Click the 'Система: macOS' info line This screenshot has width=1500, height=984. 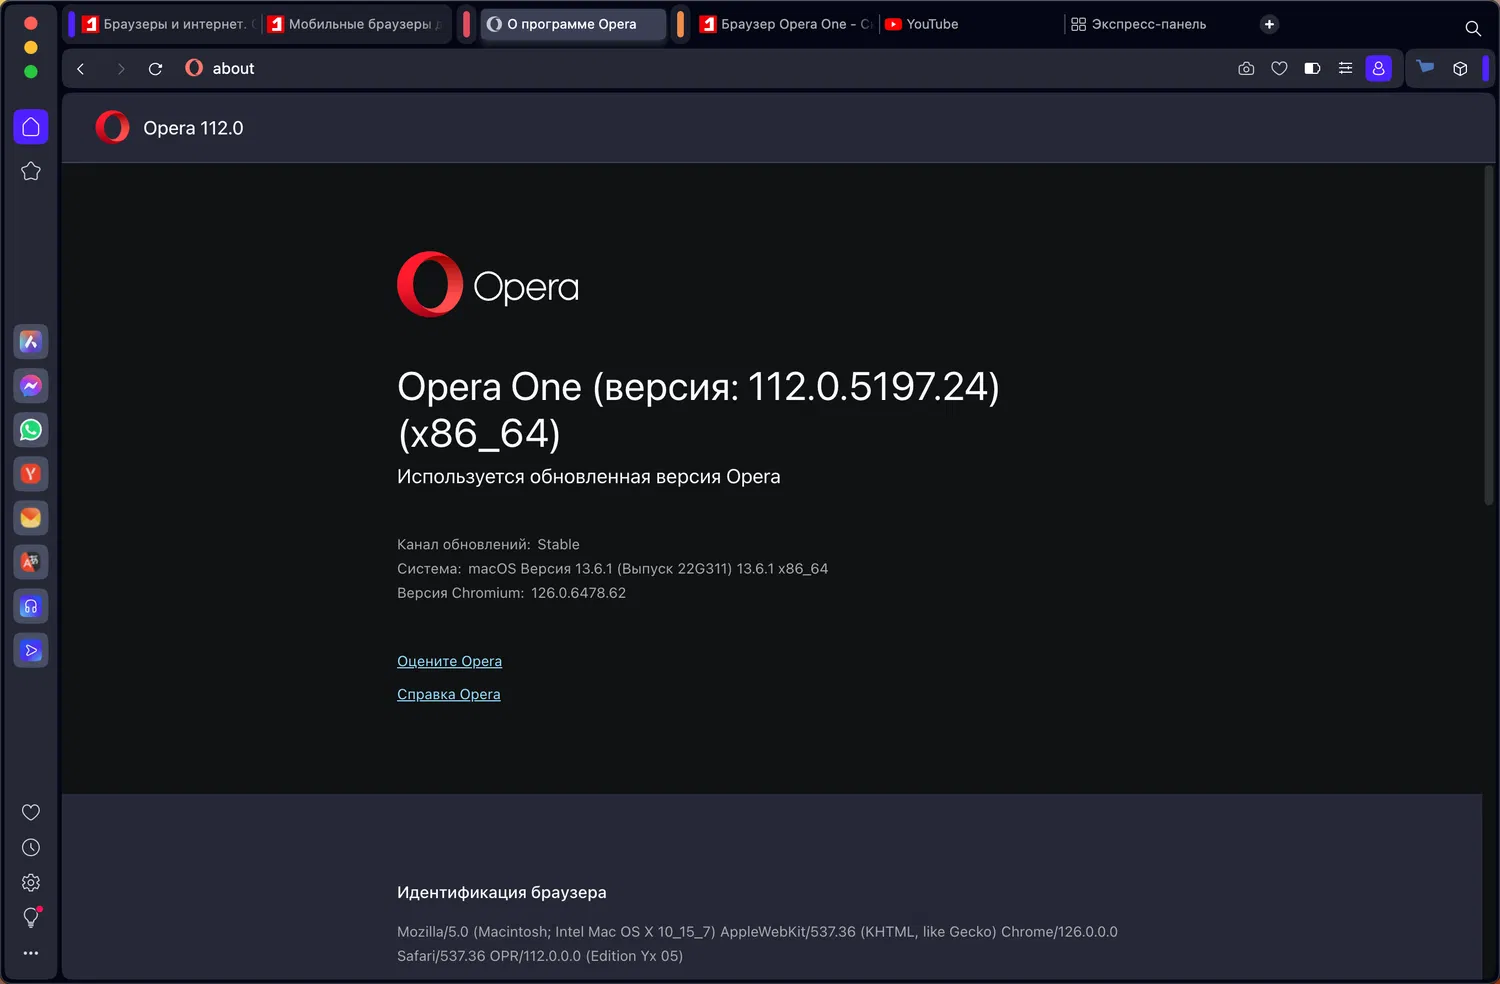(612, 569)
